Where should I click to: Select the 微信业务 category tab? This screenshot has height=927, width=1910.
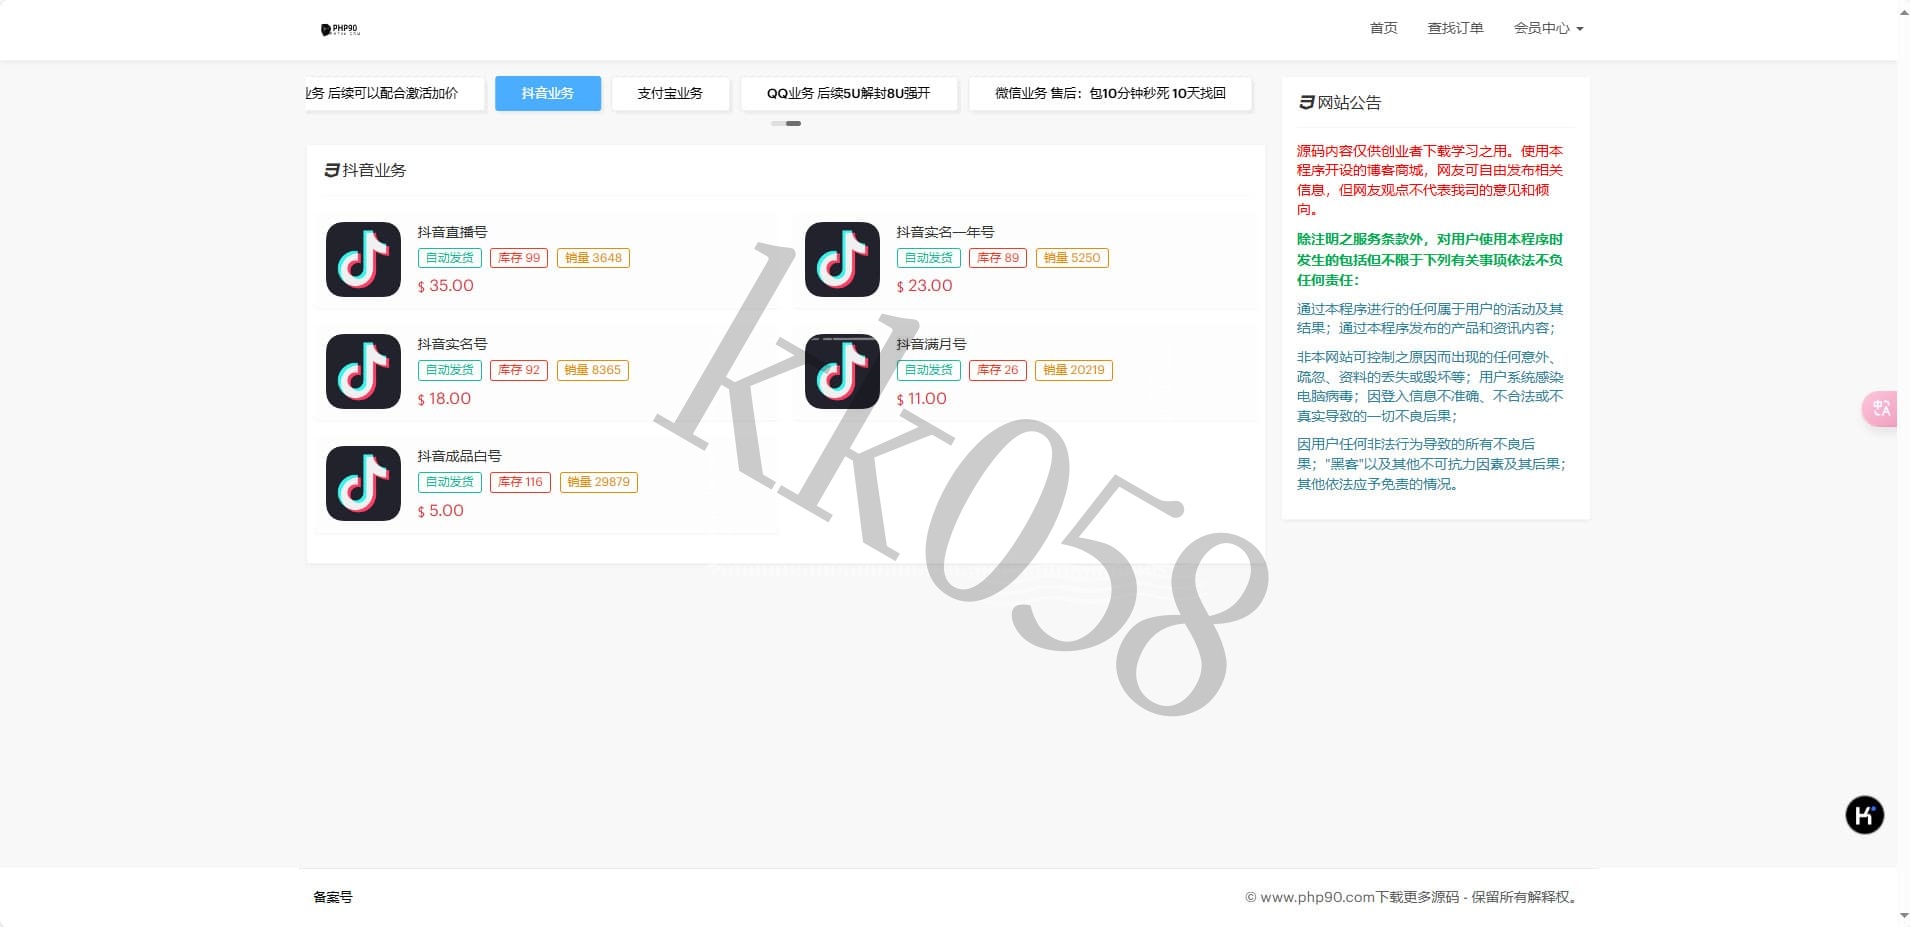coord(1109,93)
